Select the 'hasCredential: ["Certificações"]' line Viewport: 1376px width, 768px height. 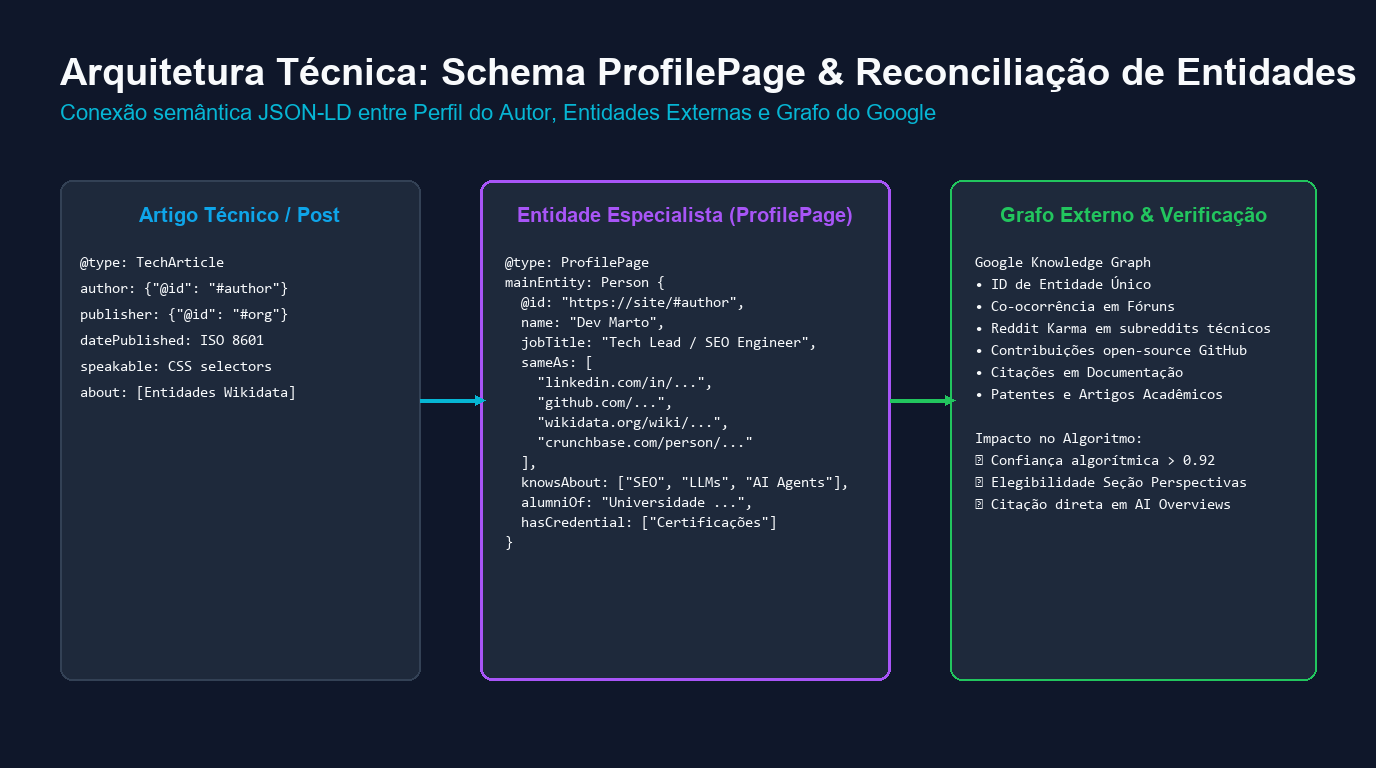click(649, 523)
